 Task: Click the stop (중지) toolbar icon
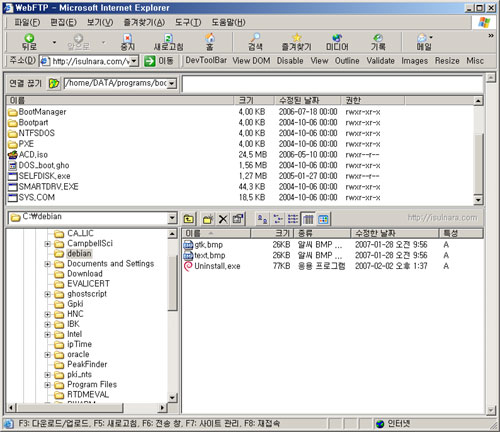point(127,42)
